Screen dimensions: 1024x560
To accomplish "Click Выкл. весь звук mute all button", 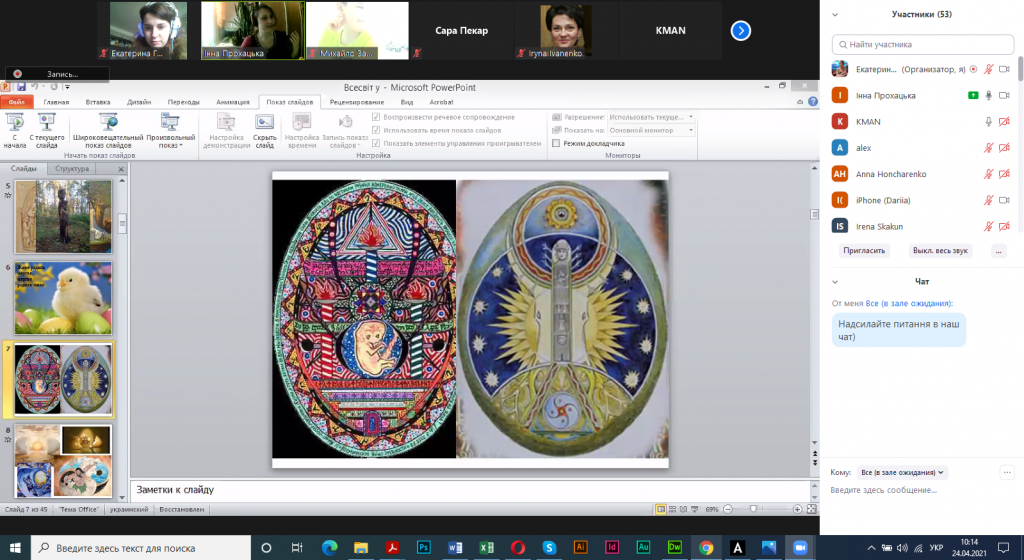I will click(x=940, y=251).
